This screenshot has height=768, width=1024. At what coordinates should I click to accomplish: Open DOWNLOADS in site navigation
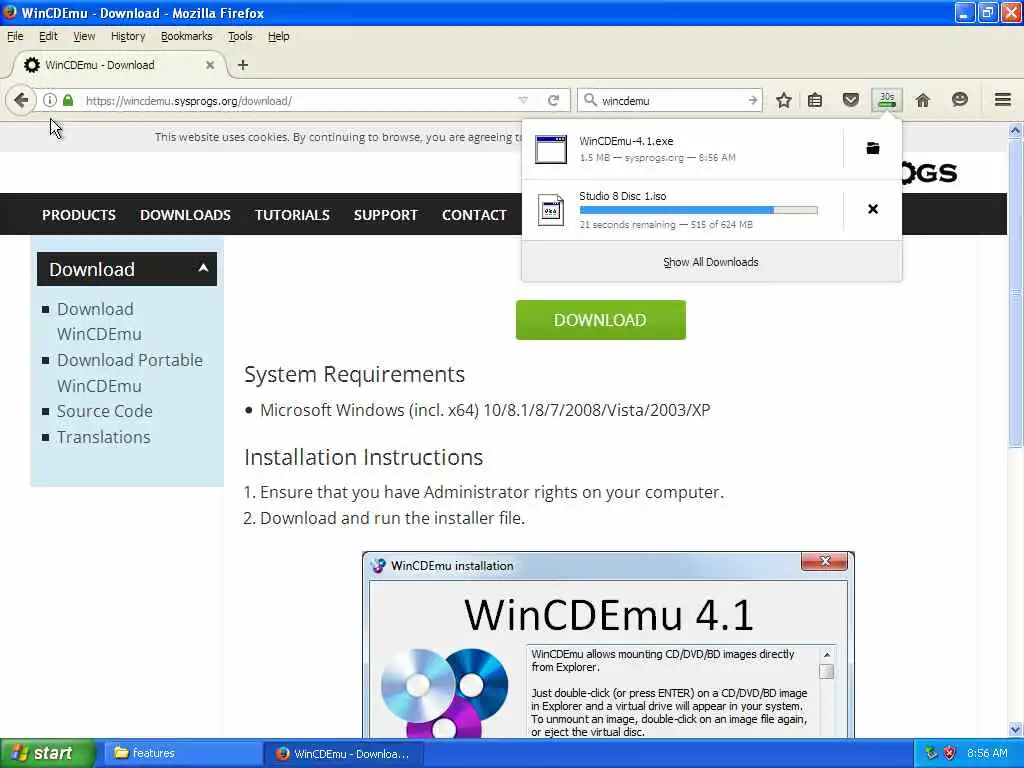(x=185, y=215)
